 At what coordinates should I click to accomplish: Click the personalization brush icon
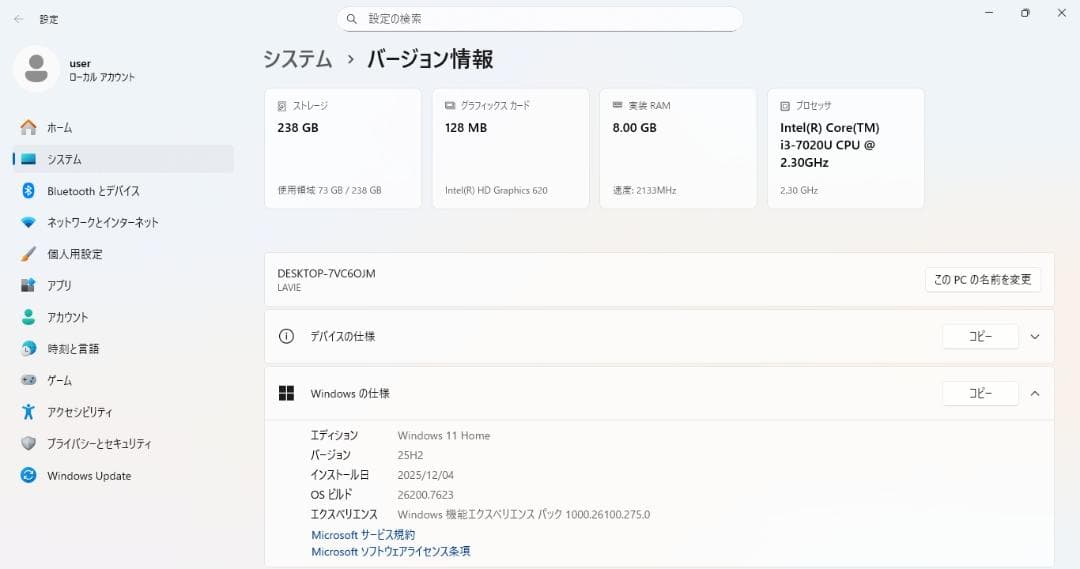28,254
